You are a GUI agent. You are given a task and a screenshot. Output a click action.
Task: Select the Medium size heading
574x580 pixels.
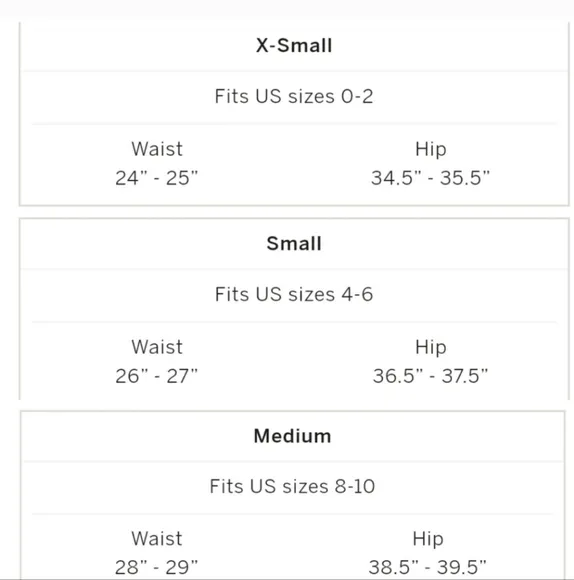click(293, 436)
